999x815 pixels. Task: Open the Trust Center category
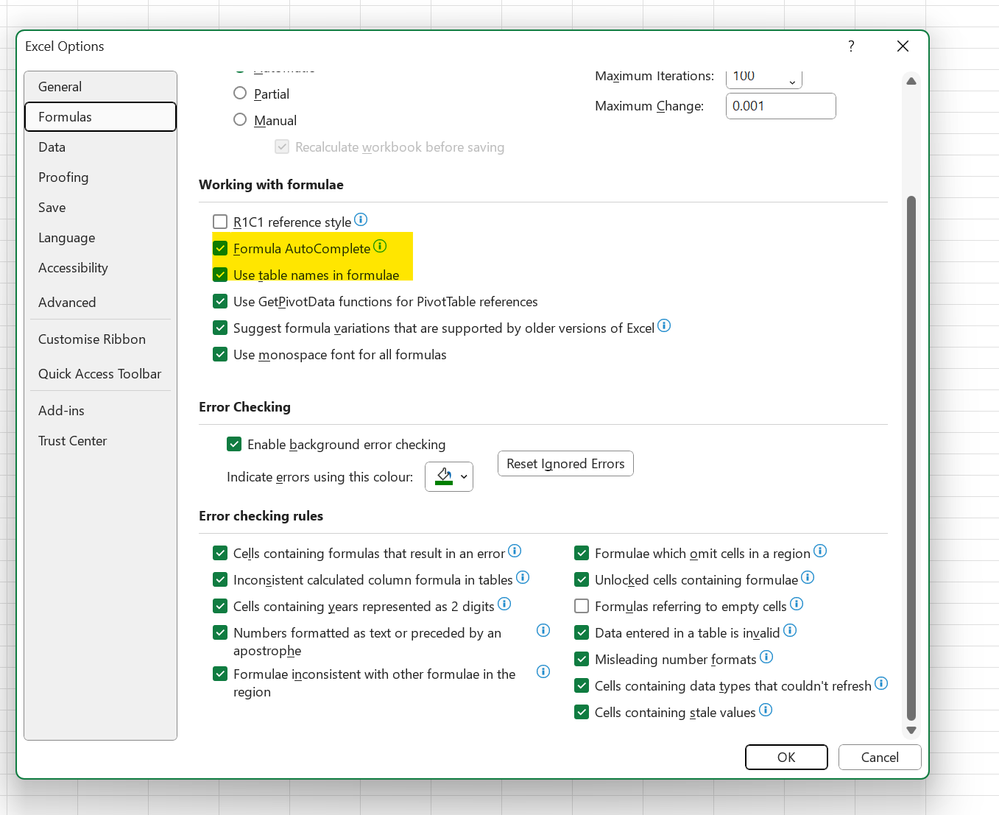(x=101, y=441)
